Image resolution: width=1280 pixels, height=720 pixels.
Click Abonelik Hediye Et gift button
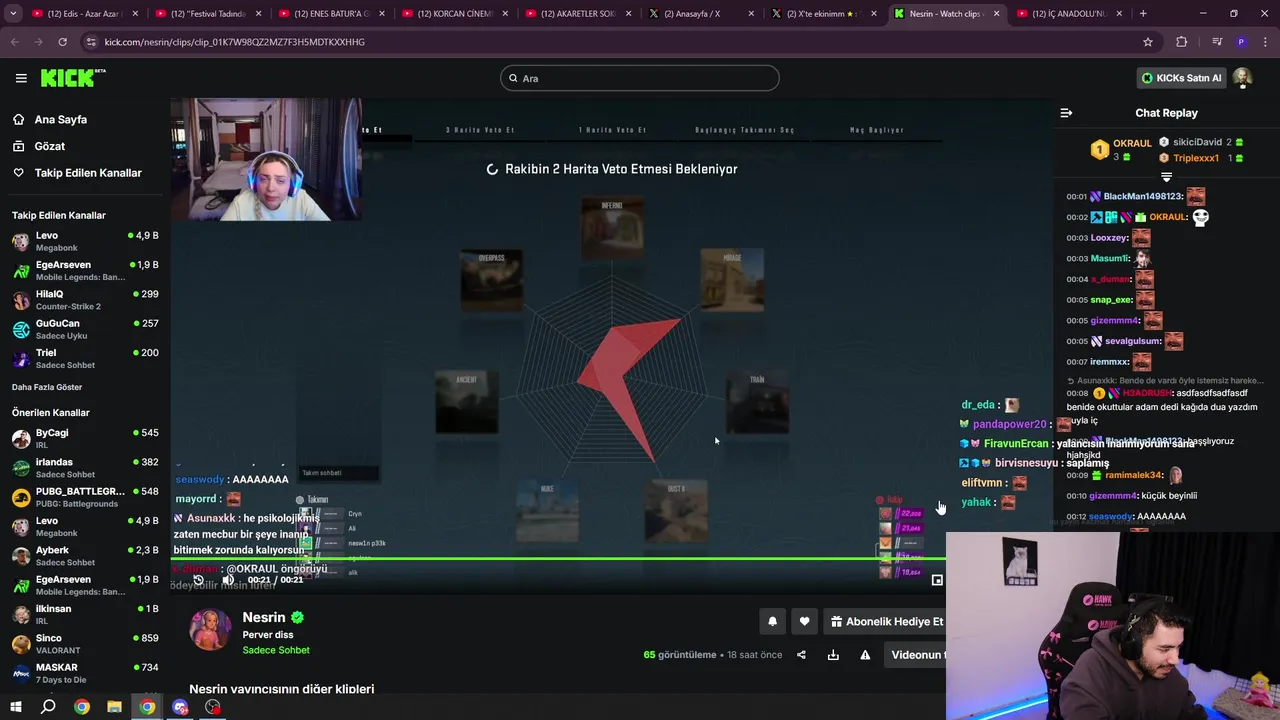click(886, 622)
